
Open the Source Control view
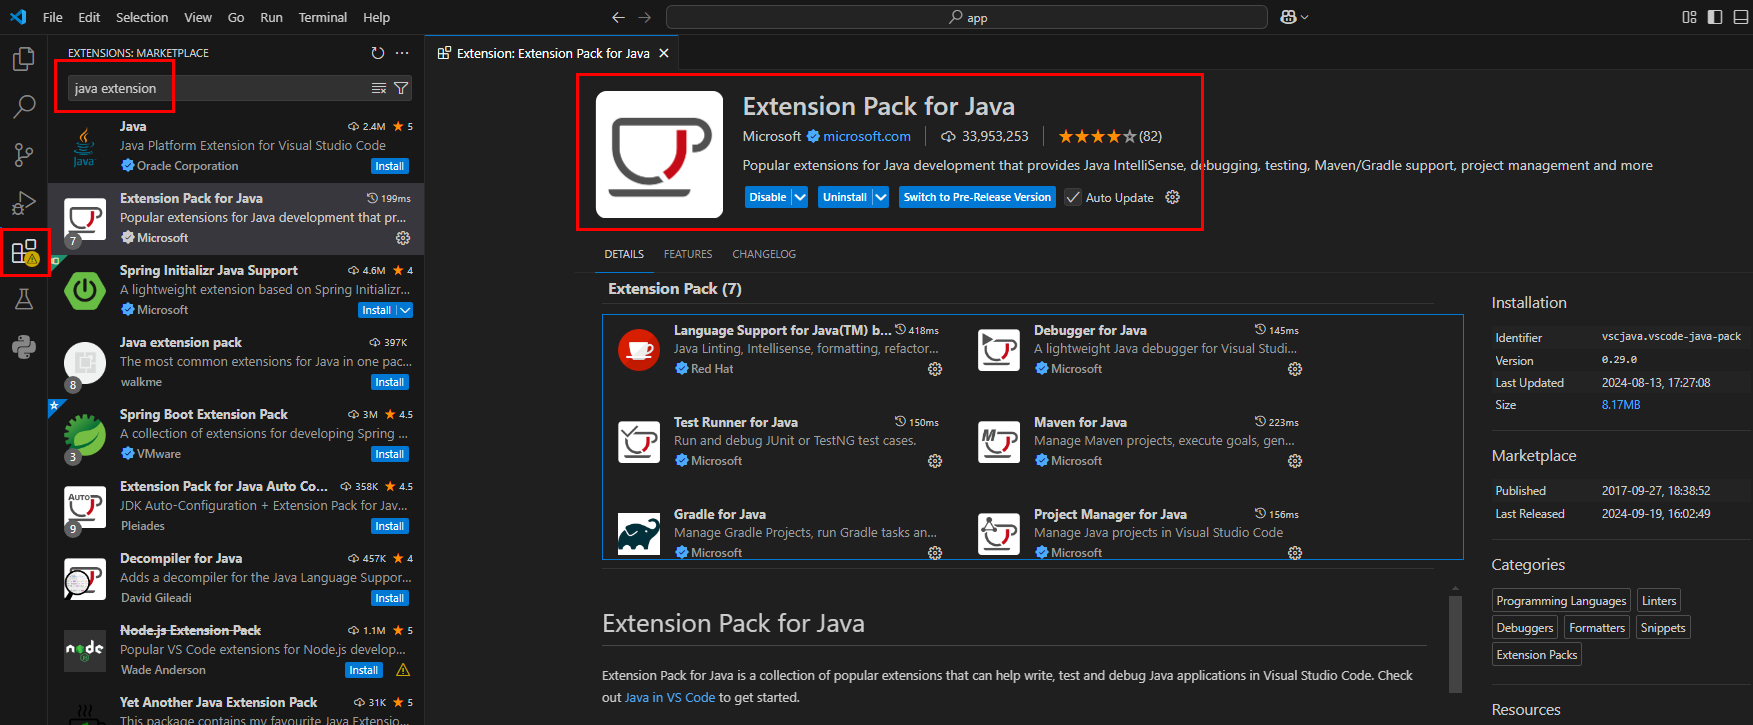pos(23,155)
